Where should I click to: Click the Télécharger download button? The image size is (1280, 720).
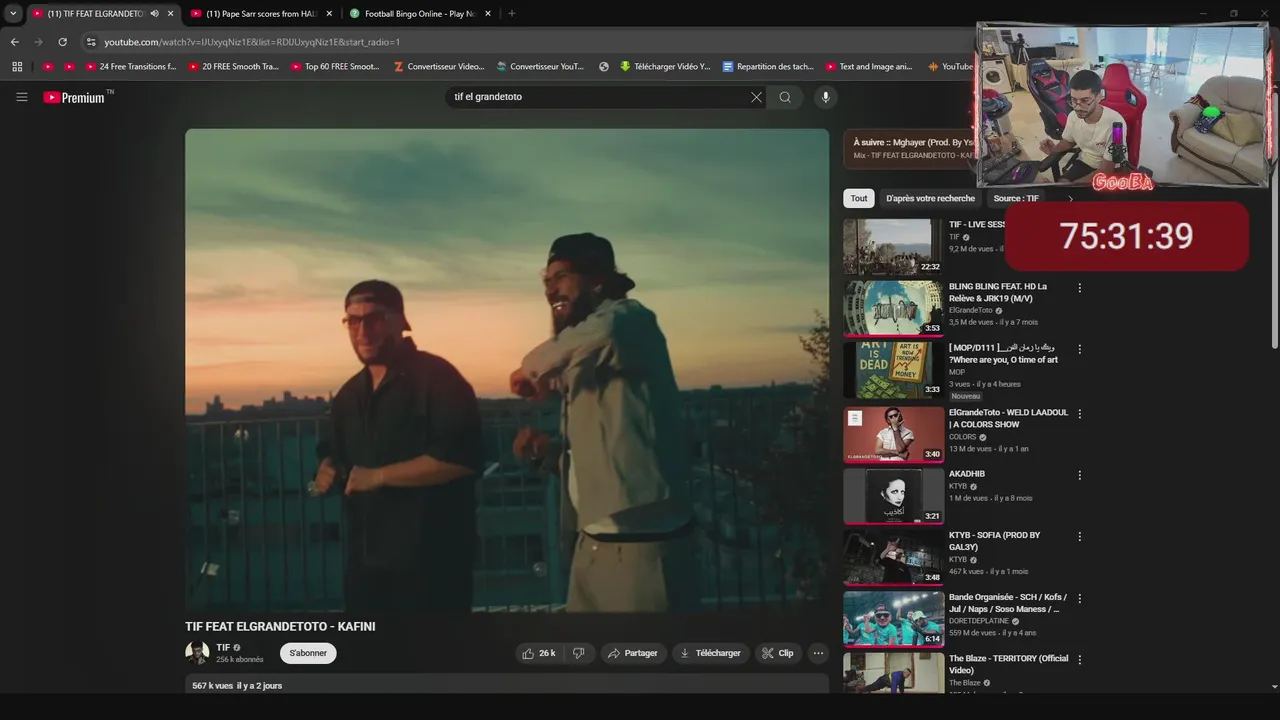(710, 653)
